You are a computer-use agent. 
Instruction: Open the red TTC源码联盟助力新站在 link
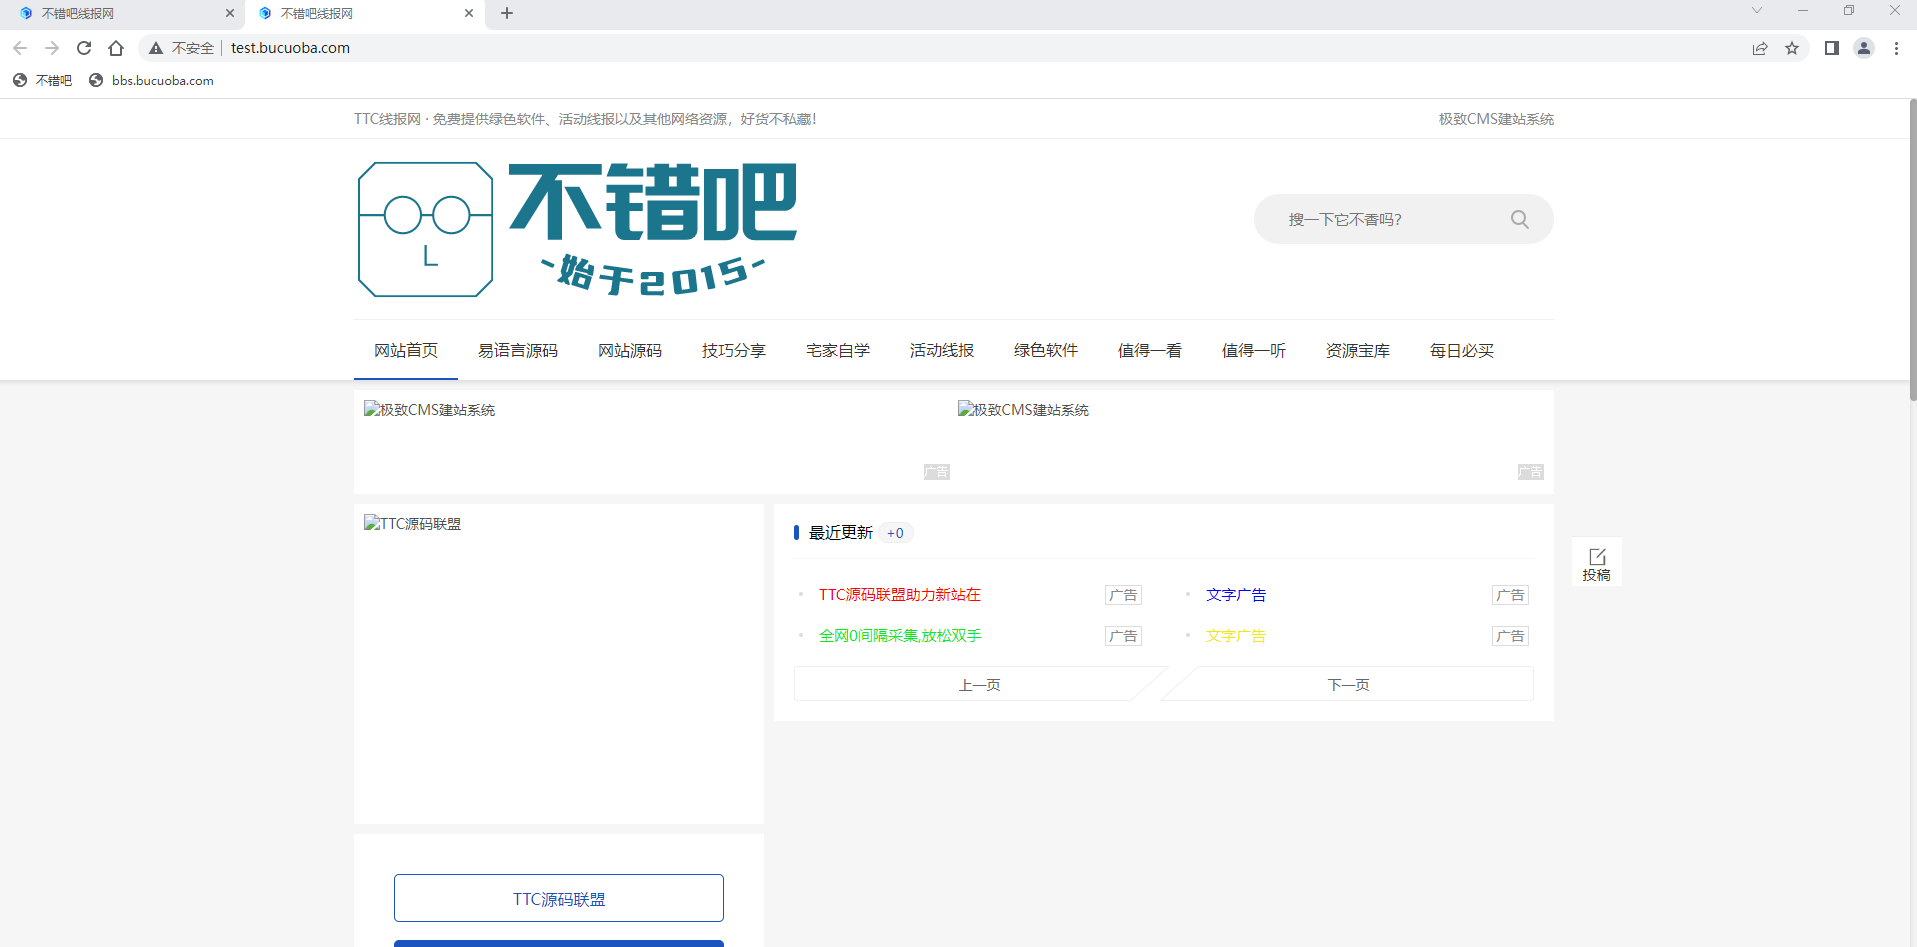click(x=899, y=594)
